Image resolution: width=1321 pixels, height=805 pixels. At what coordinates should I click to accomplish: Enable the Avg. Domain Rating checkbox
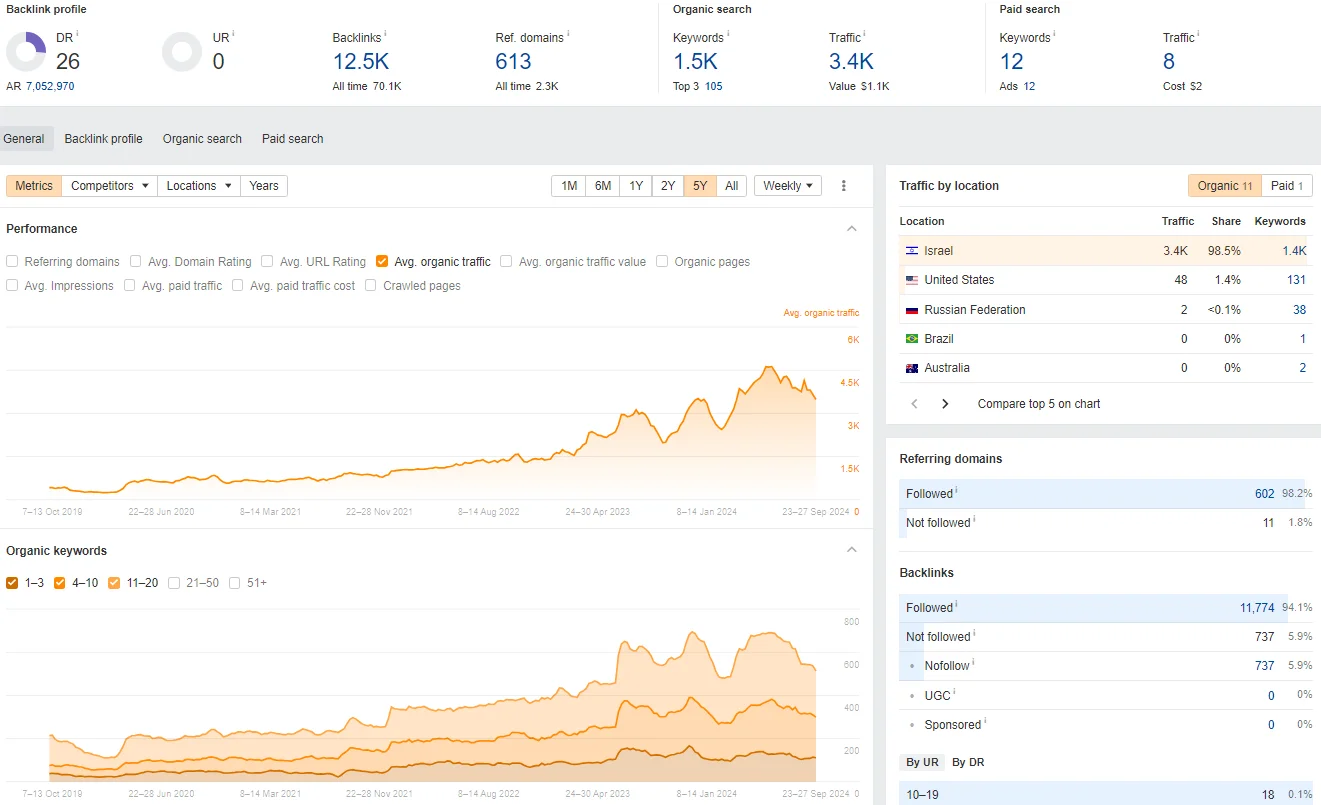136,262
